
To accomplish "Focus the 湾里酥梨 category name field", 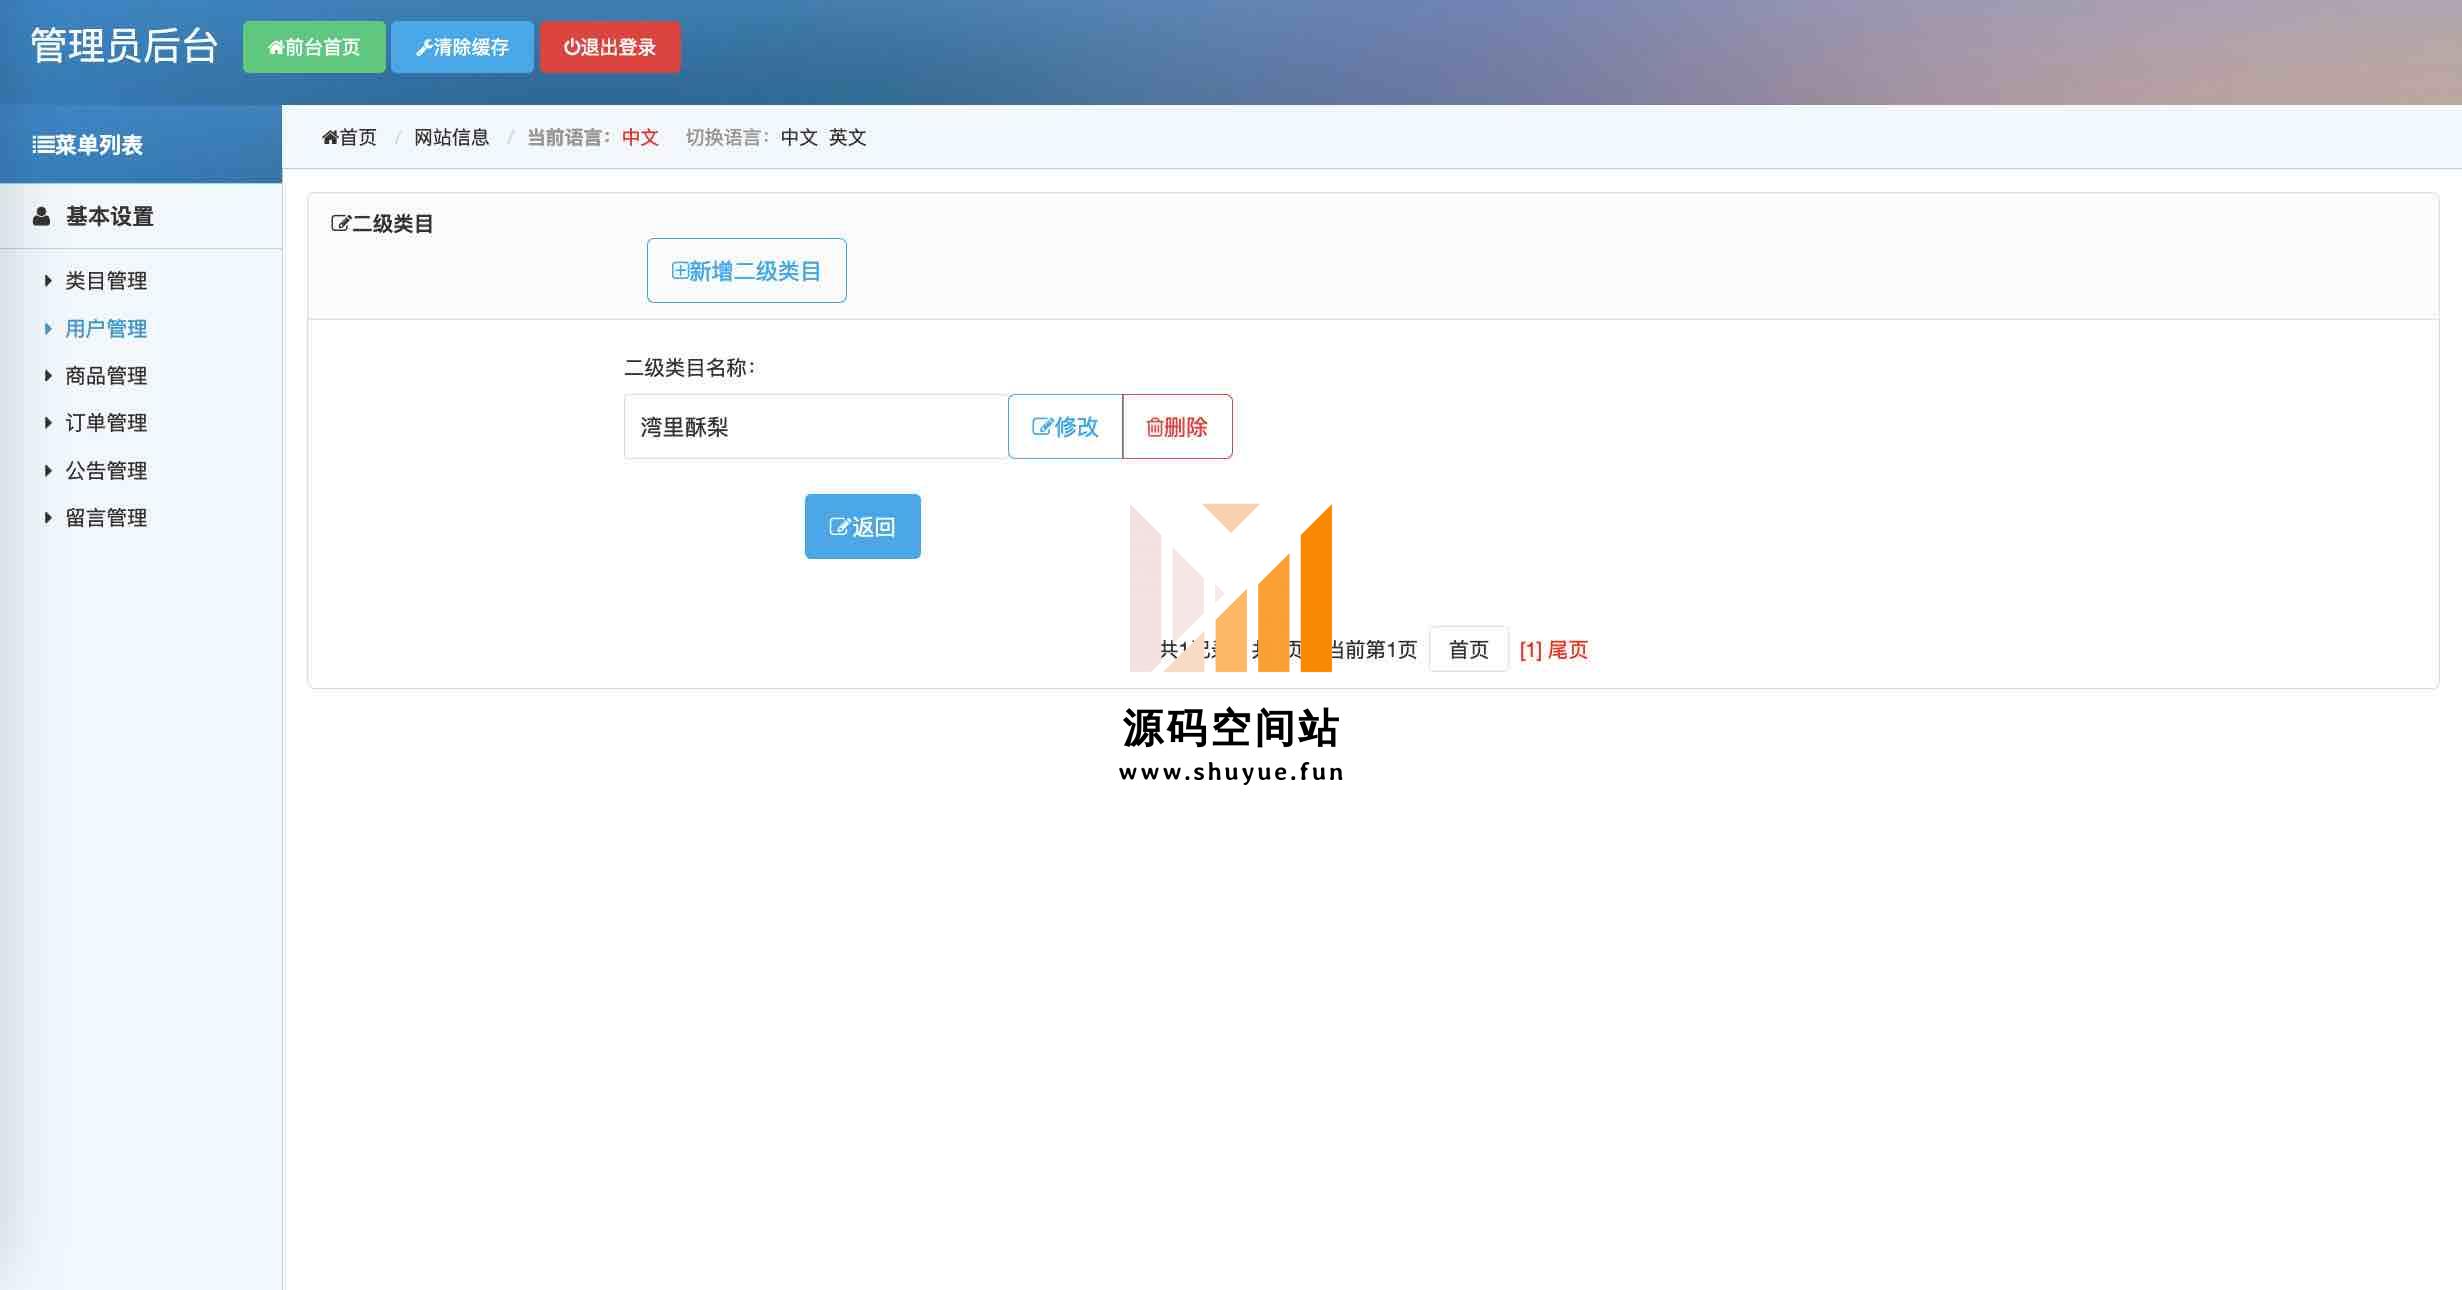I will click(x=816, y=427).
